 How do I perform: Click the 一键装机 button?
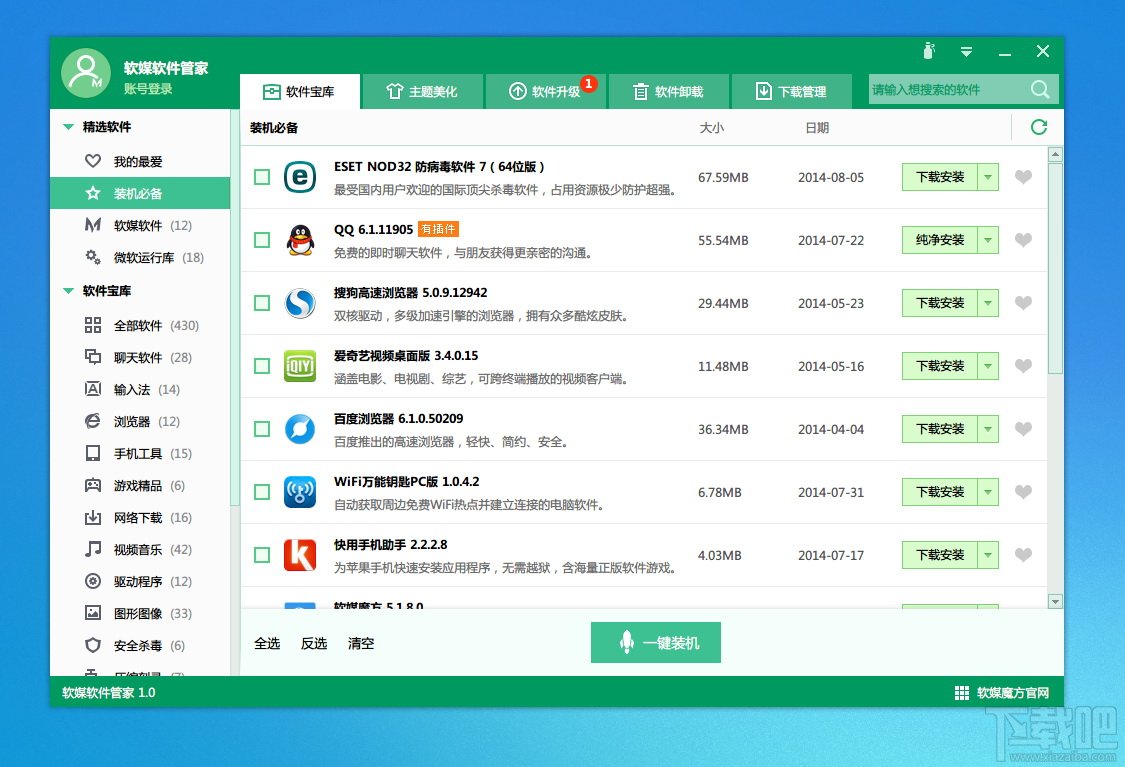tap(656, 642)
